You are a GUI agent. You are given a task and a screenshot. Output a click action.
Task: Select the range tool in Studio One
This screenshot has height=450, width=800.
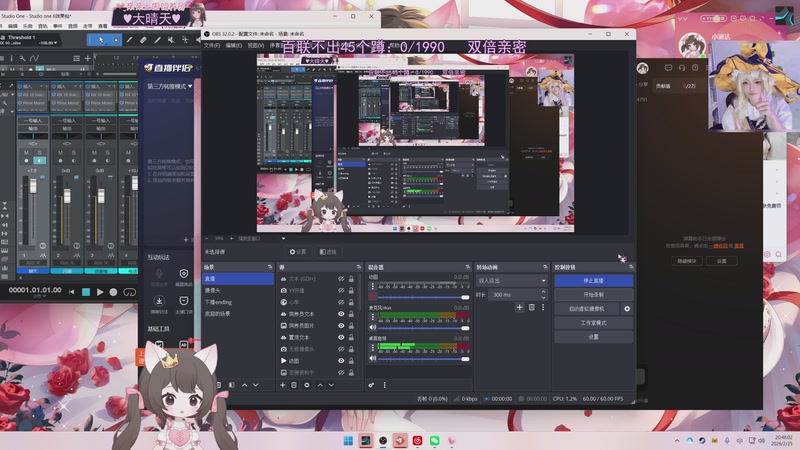coord(116,40)
